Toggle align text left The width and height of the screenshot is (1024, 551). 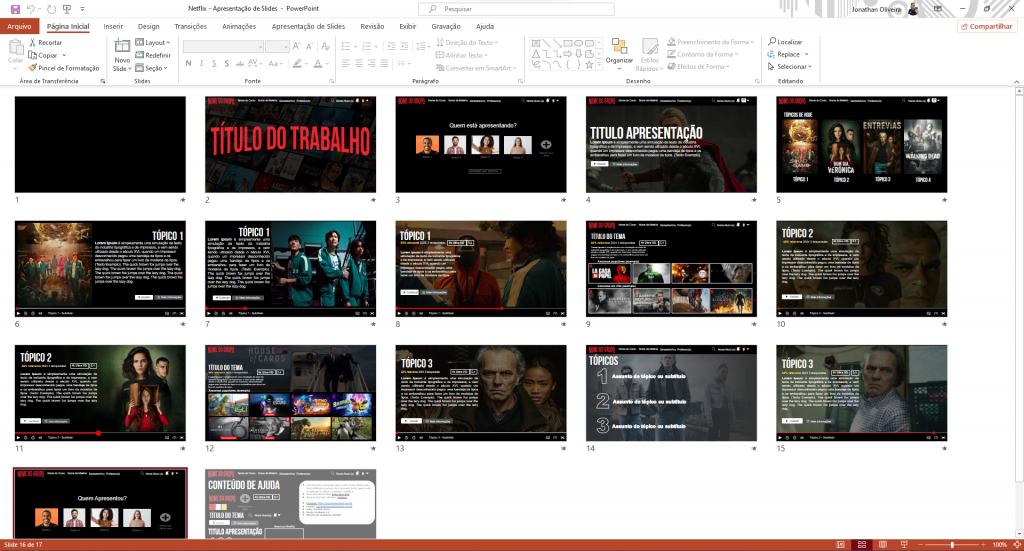(x=346, y=63)
